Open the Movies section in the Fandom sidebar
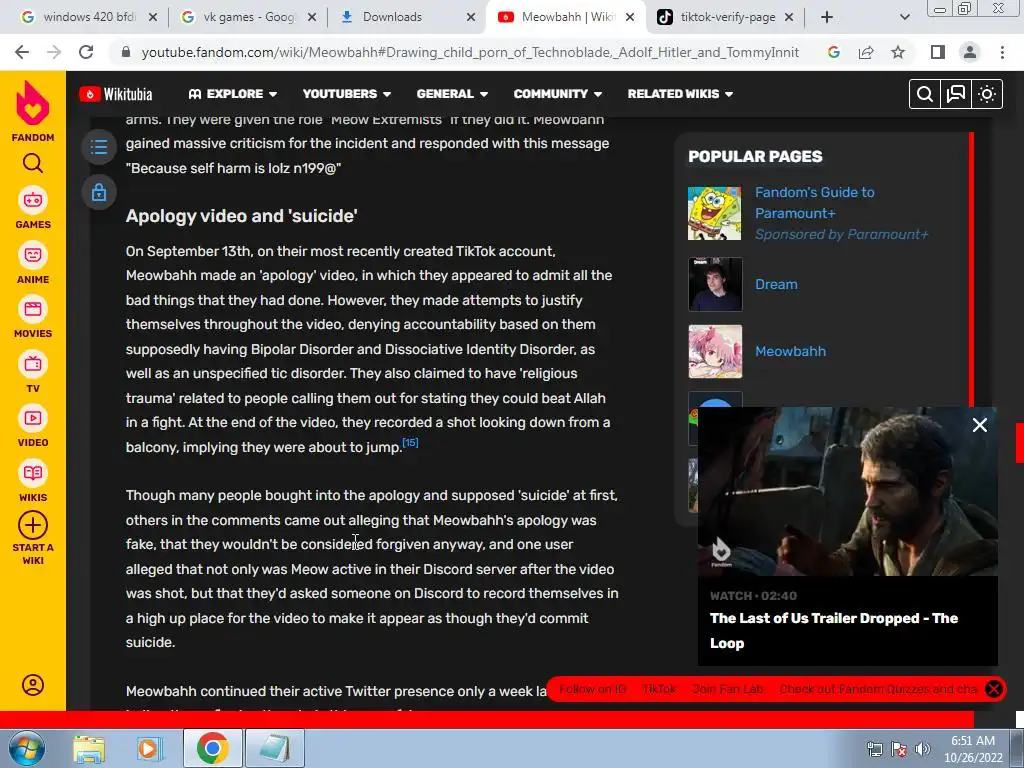The width and height of the screenshot is (1024, 768). 33,318
